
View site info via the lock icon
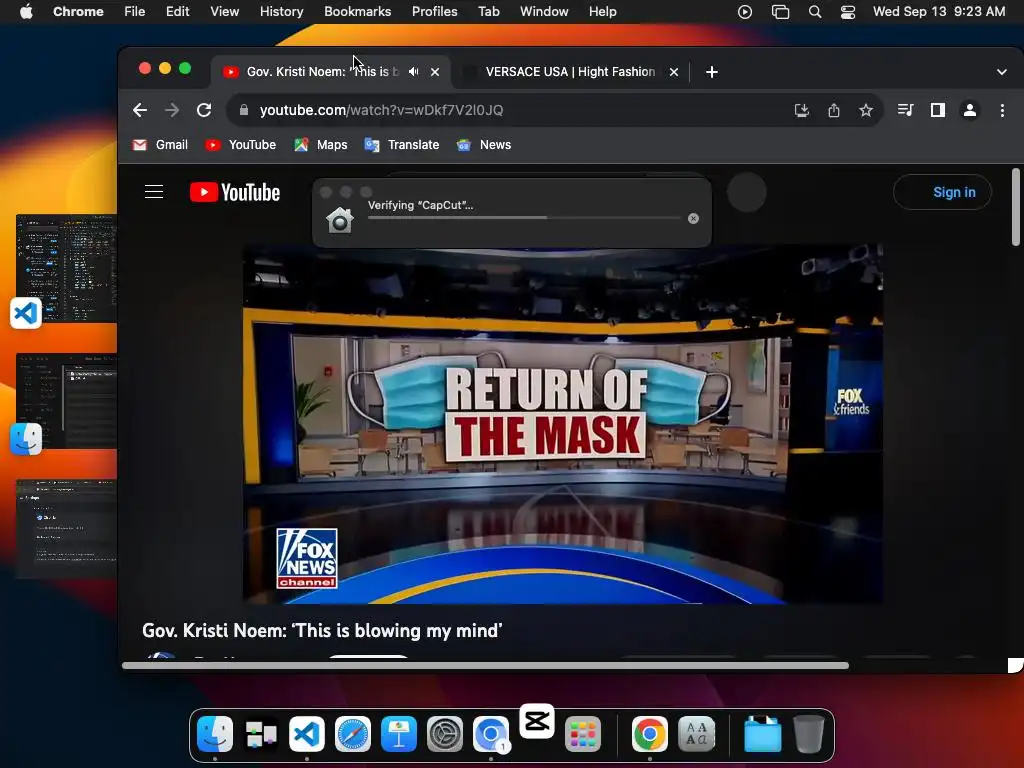(244, 110)
